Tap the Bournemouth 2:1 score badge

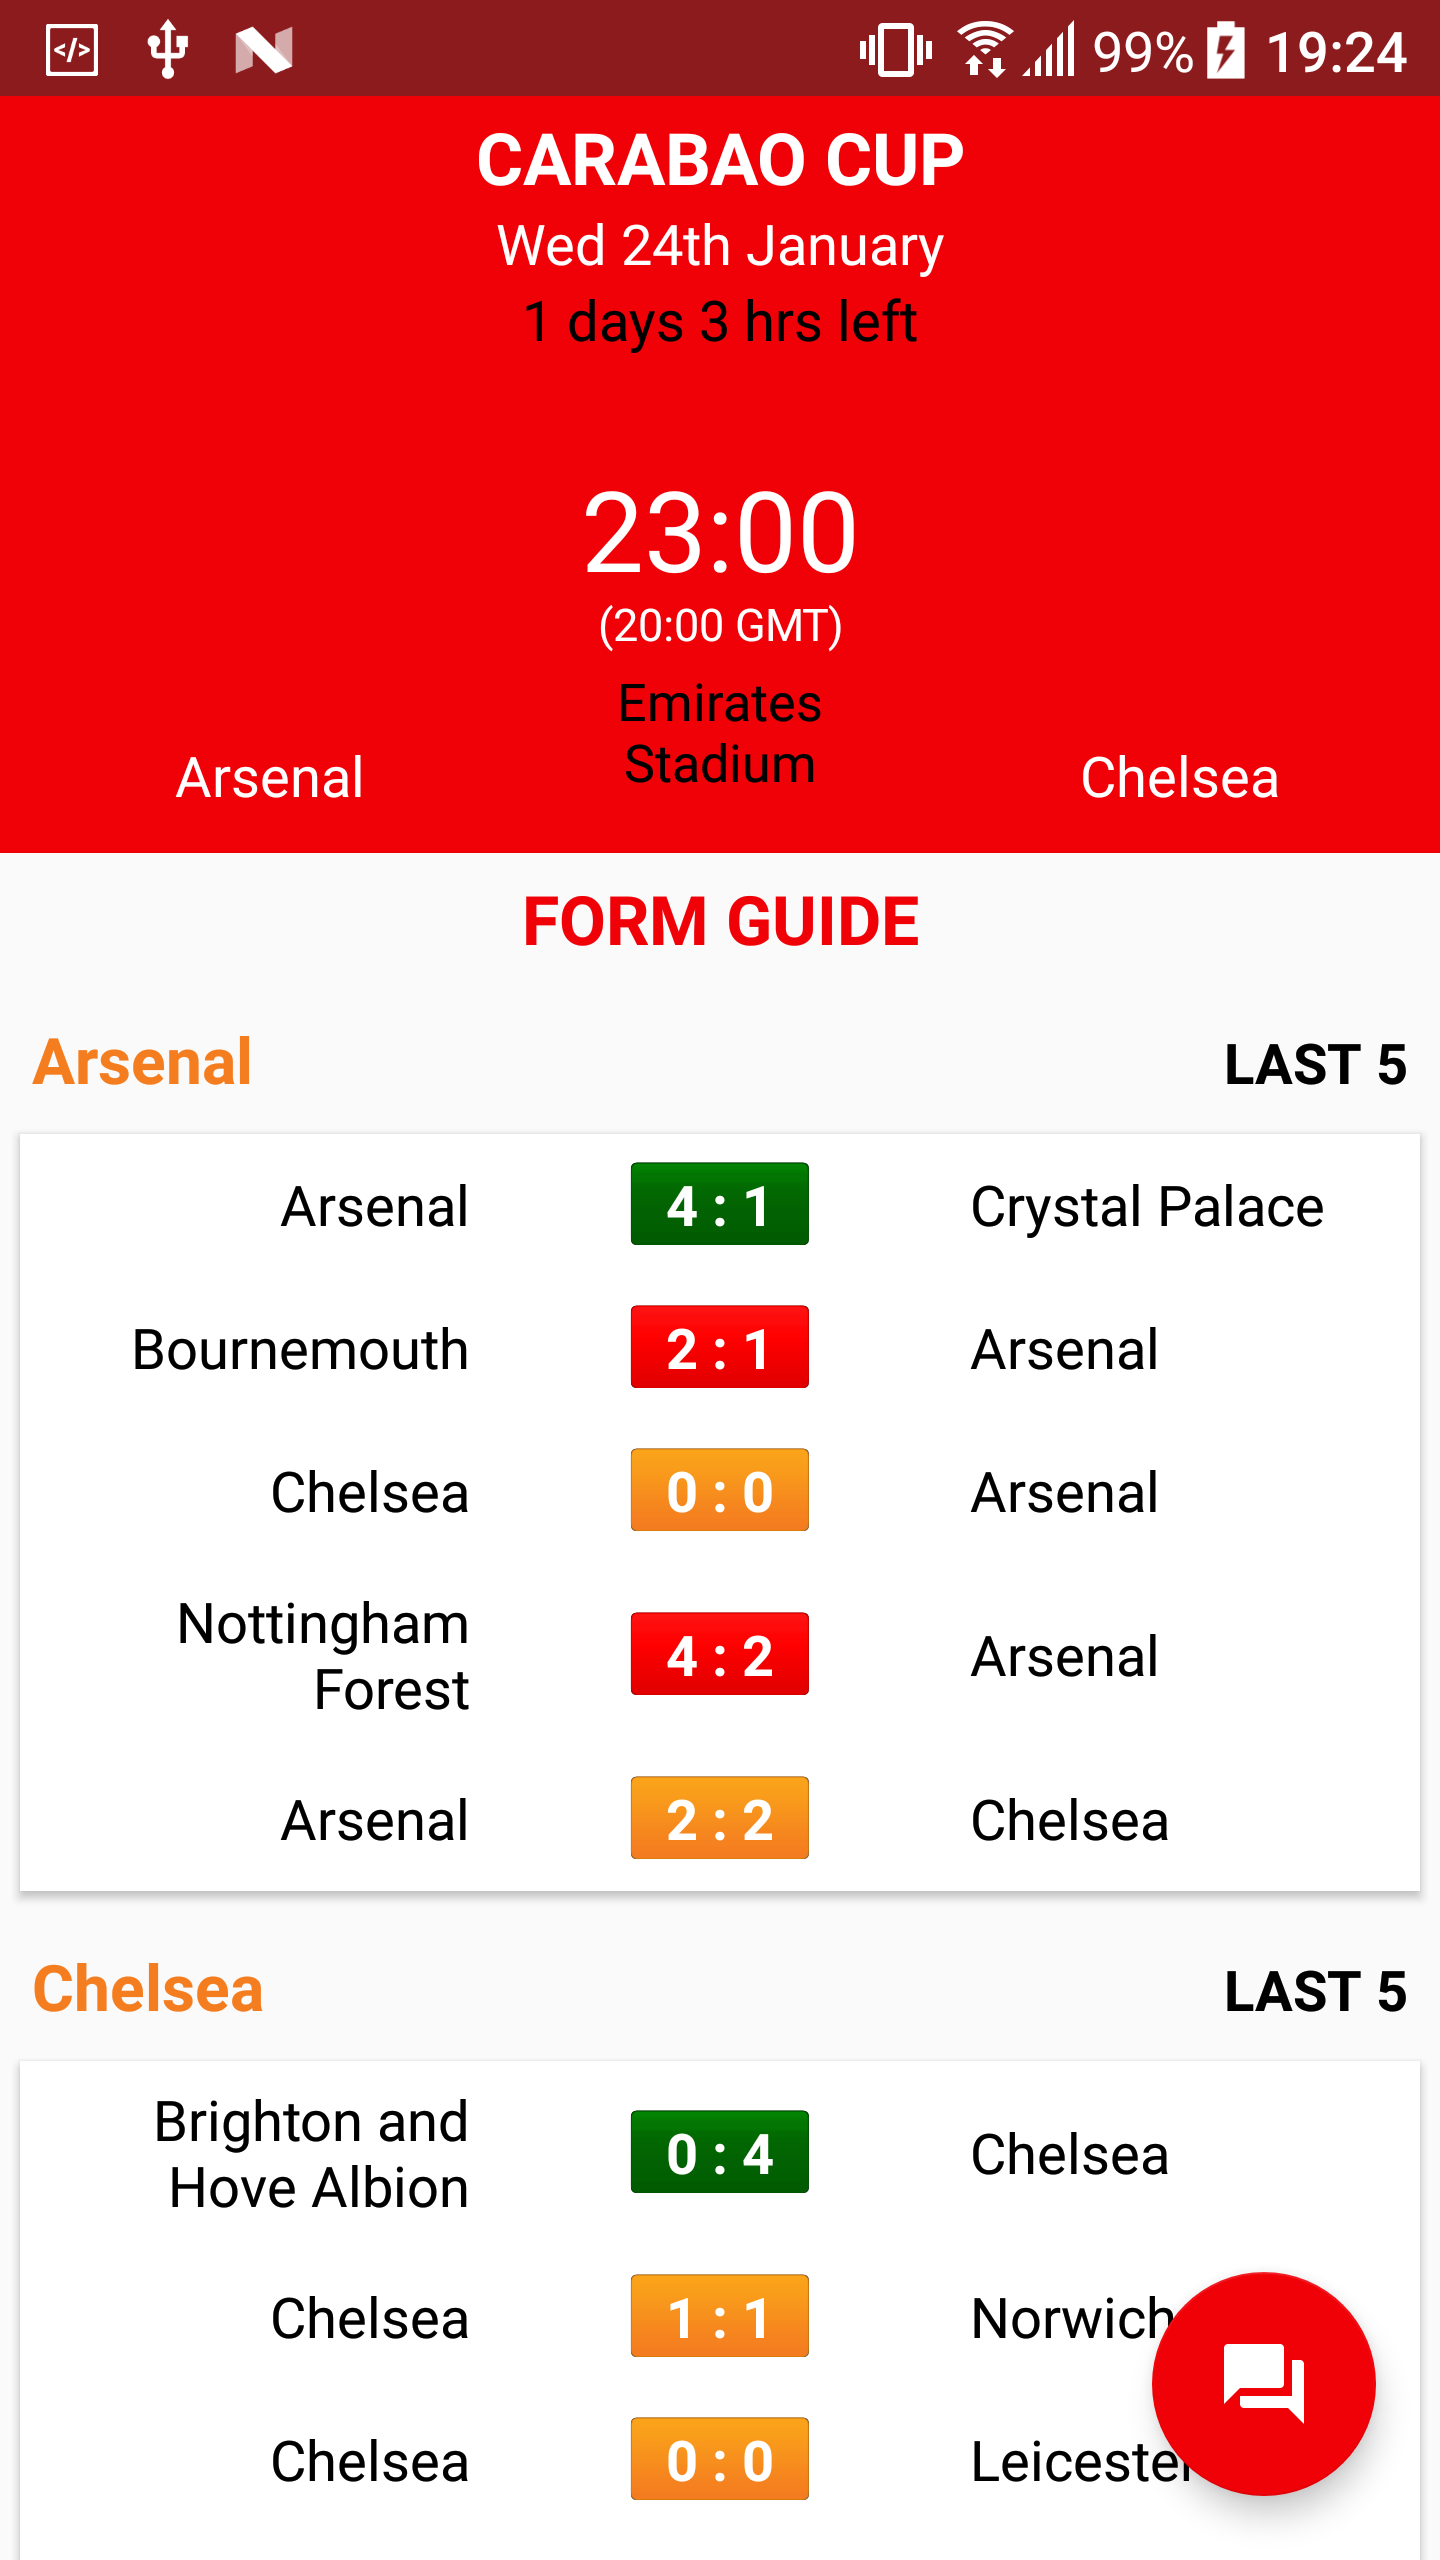click(x=719, y=1347)
